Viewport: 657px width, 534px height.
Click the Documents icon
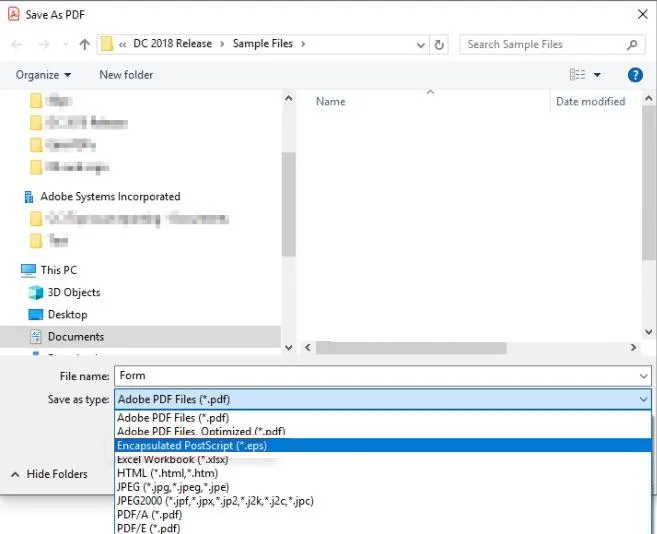[x=36, y=337]
